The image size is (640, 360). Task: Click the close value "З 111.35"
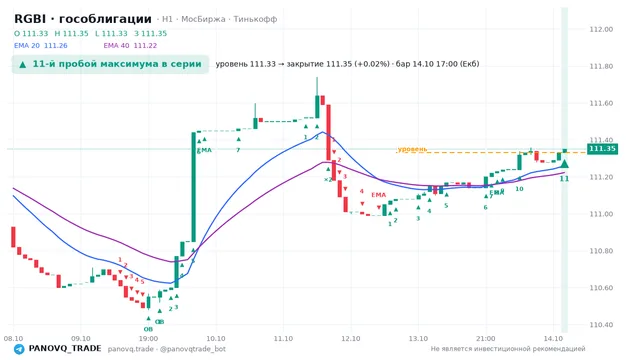pyautogui.click(x=151, y=33)
